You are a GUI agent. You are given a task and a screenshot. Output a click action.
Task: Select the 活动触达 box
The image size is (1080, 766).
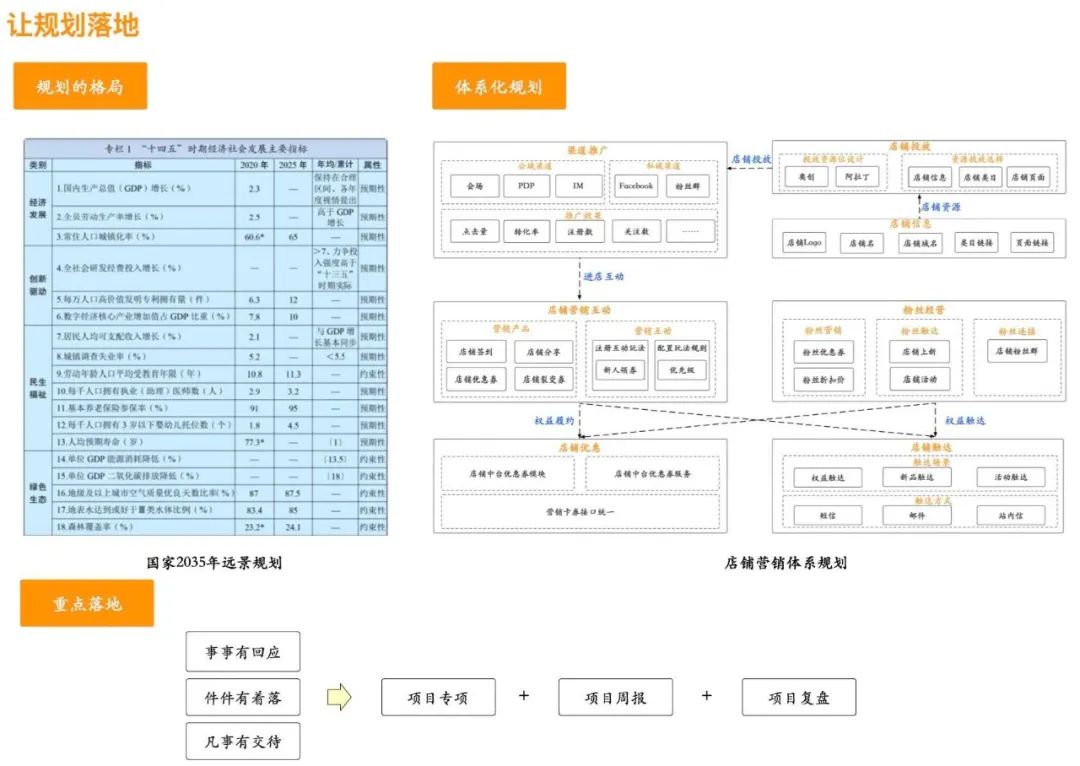1010,477
